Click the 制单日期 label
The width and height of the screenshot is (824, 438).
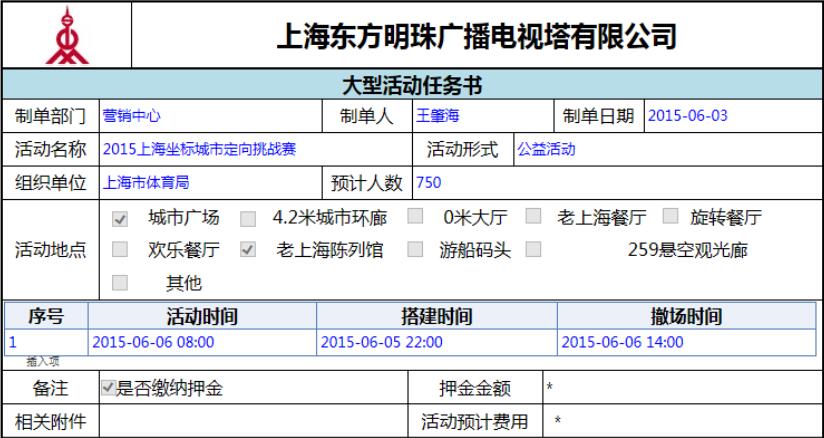tap(599, 116)
